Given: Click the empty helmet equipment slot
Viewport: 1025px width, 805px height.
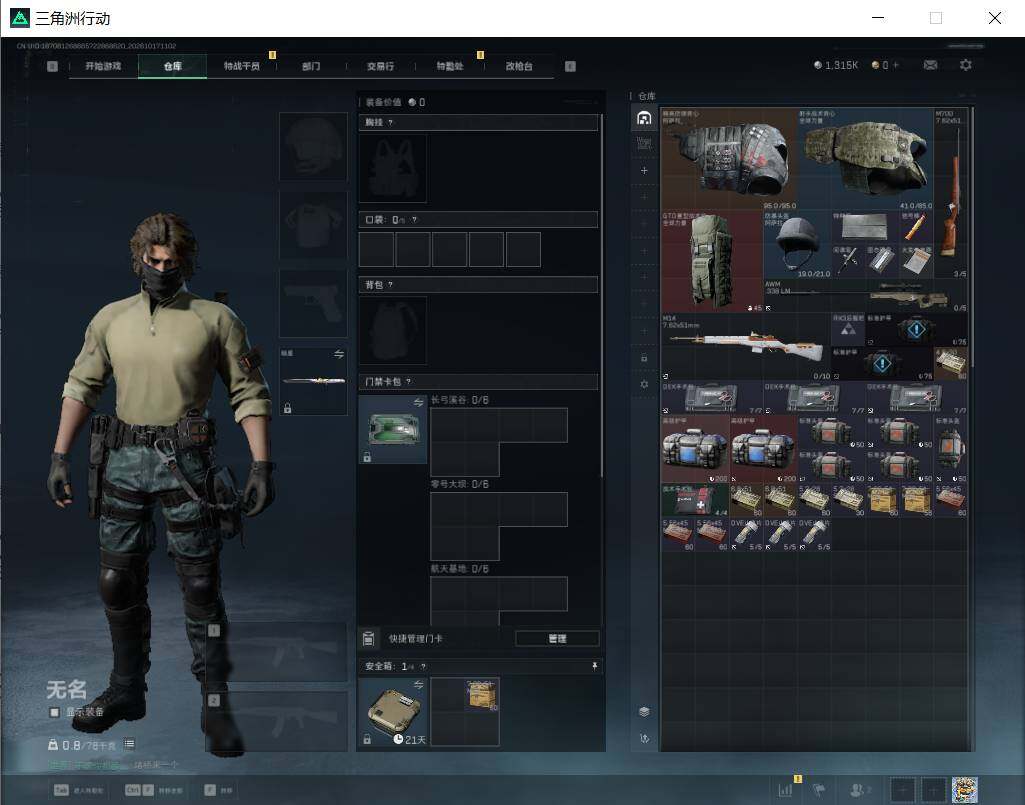Looking at the screenshot, I should [313, 146].
